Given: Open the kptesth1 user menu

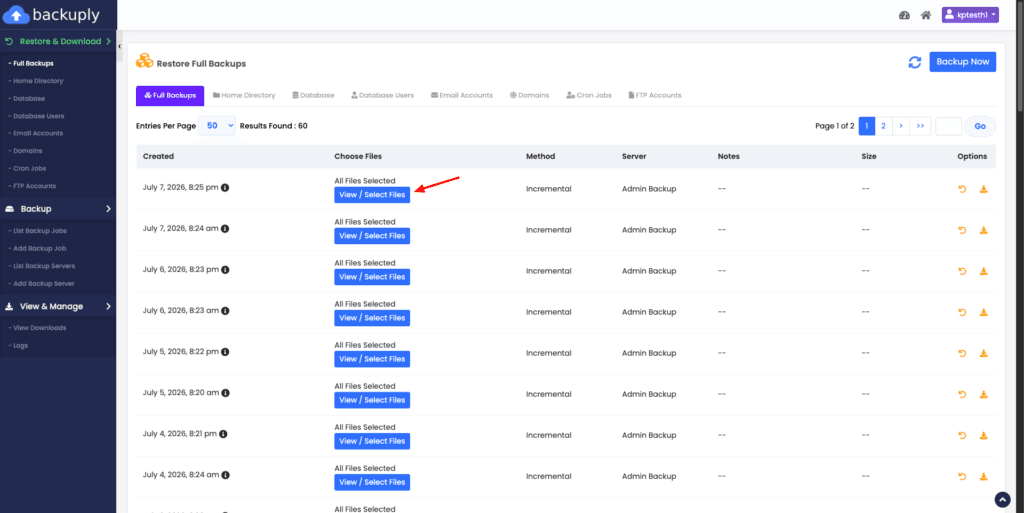Looking at the screenshot, I should click(970, 15).
